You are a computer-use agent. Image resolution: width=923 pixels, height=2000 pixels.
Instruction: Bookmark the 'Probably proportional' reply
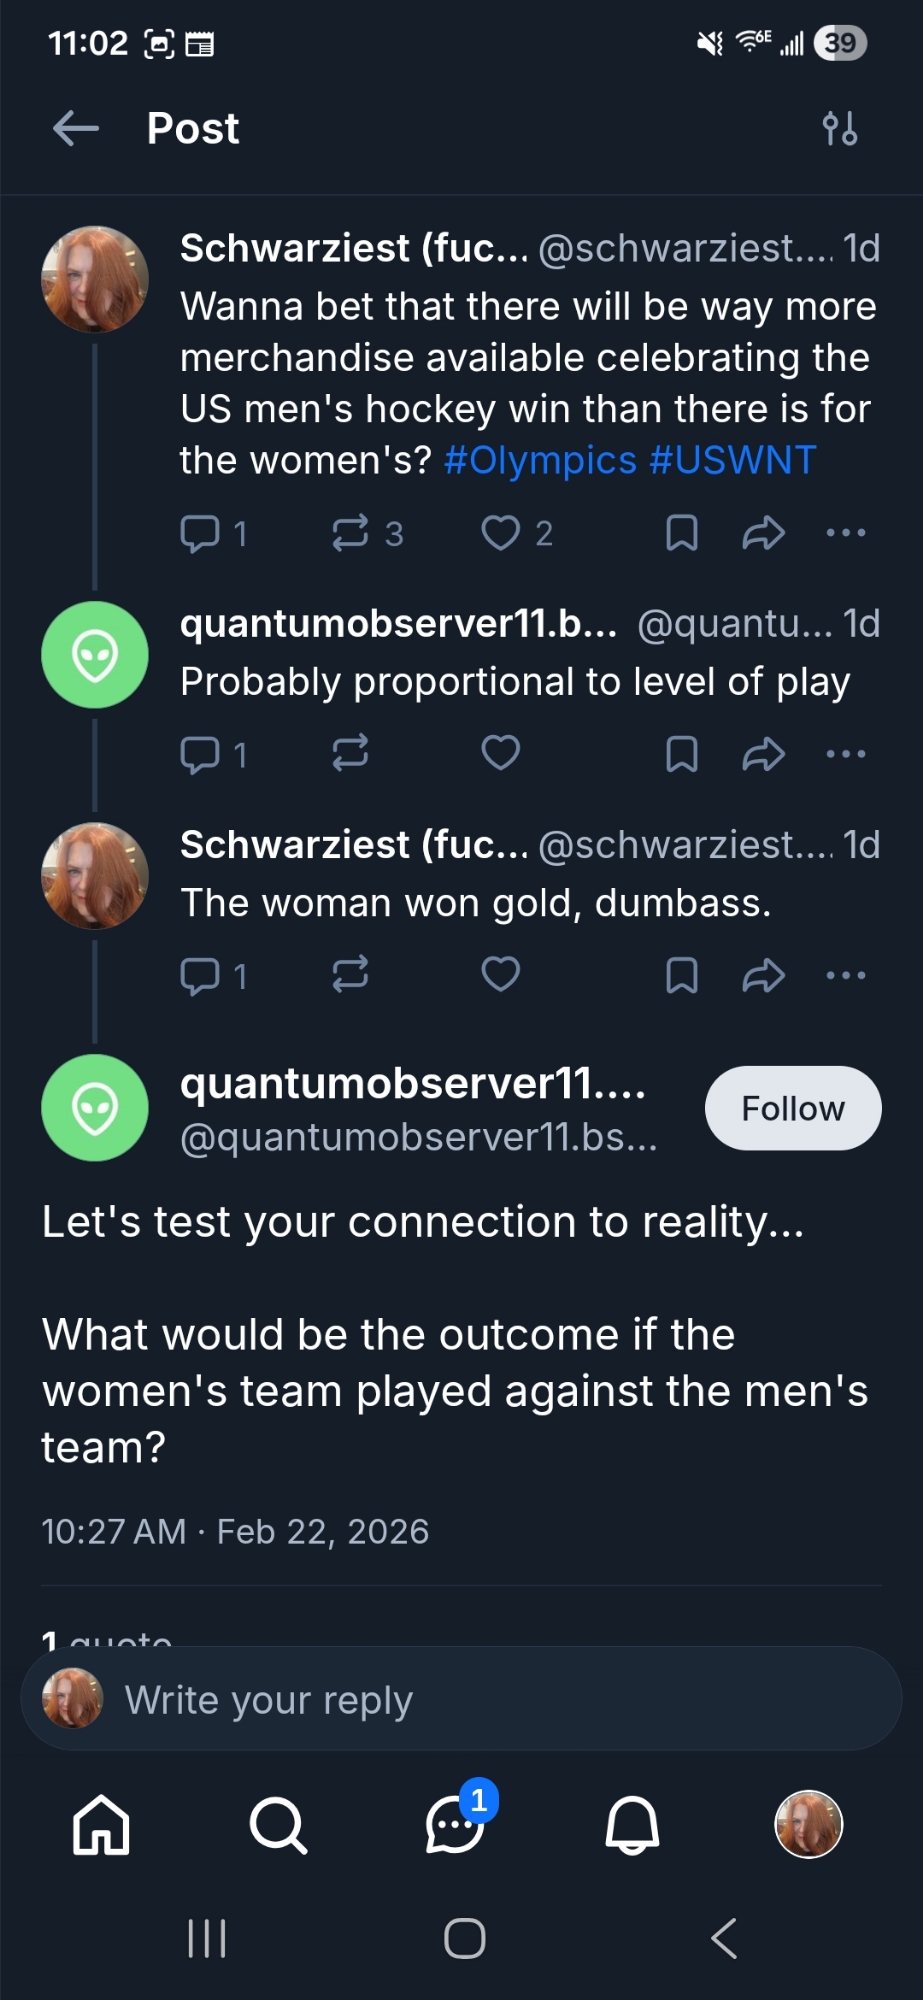(x=681, y=755)
